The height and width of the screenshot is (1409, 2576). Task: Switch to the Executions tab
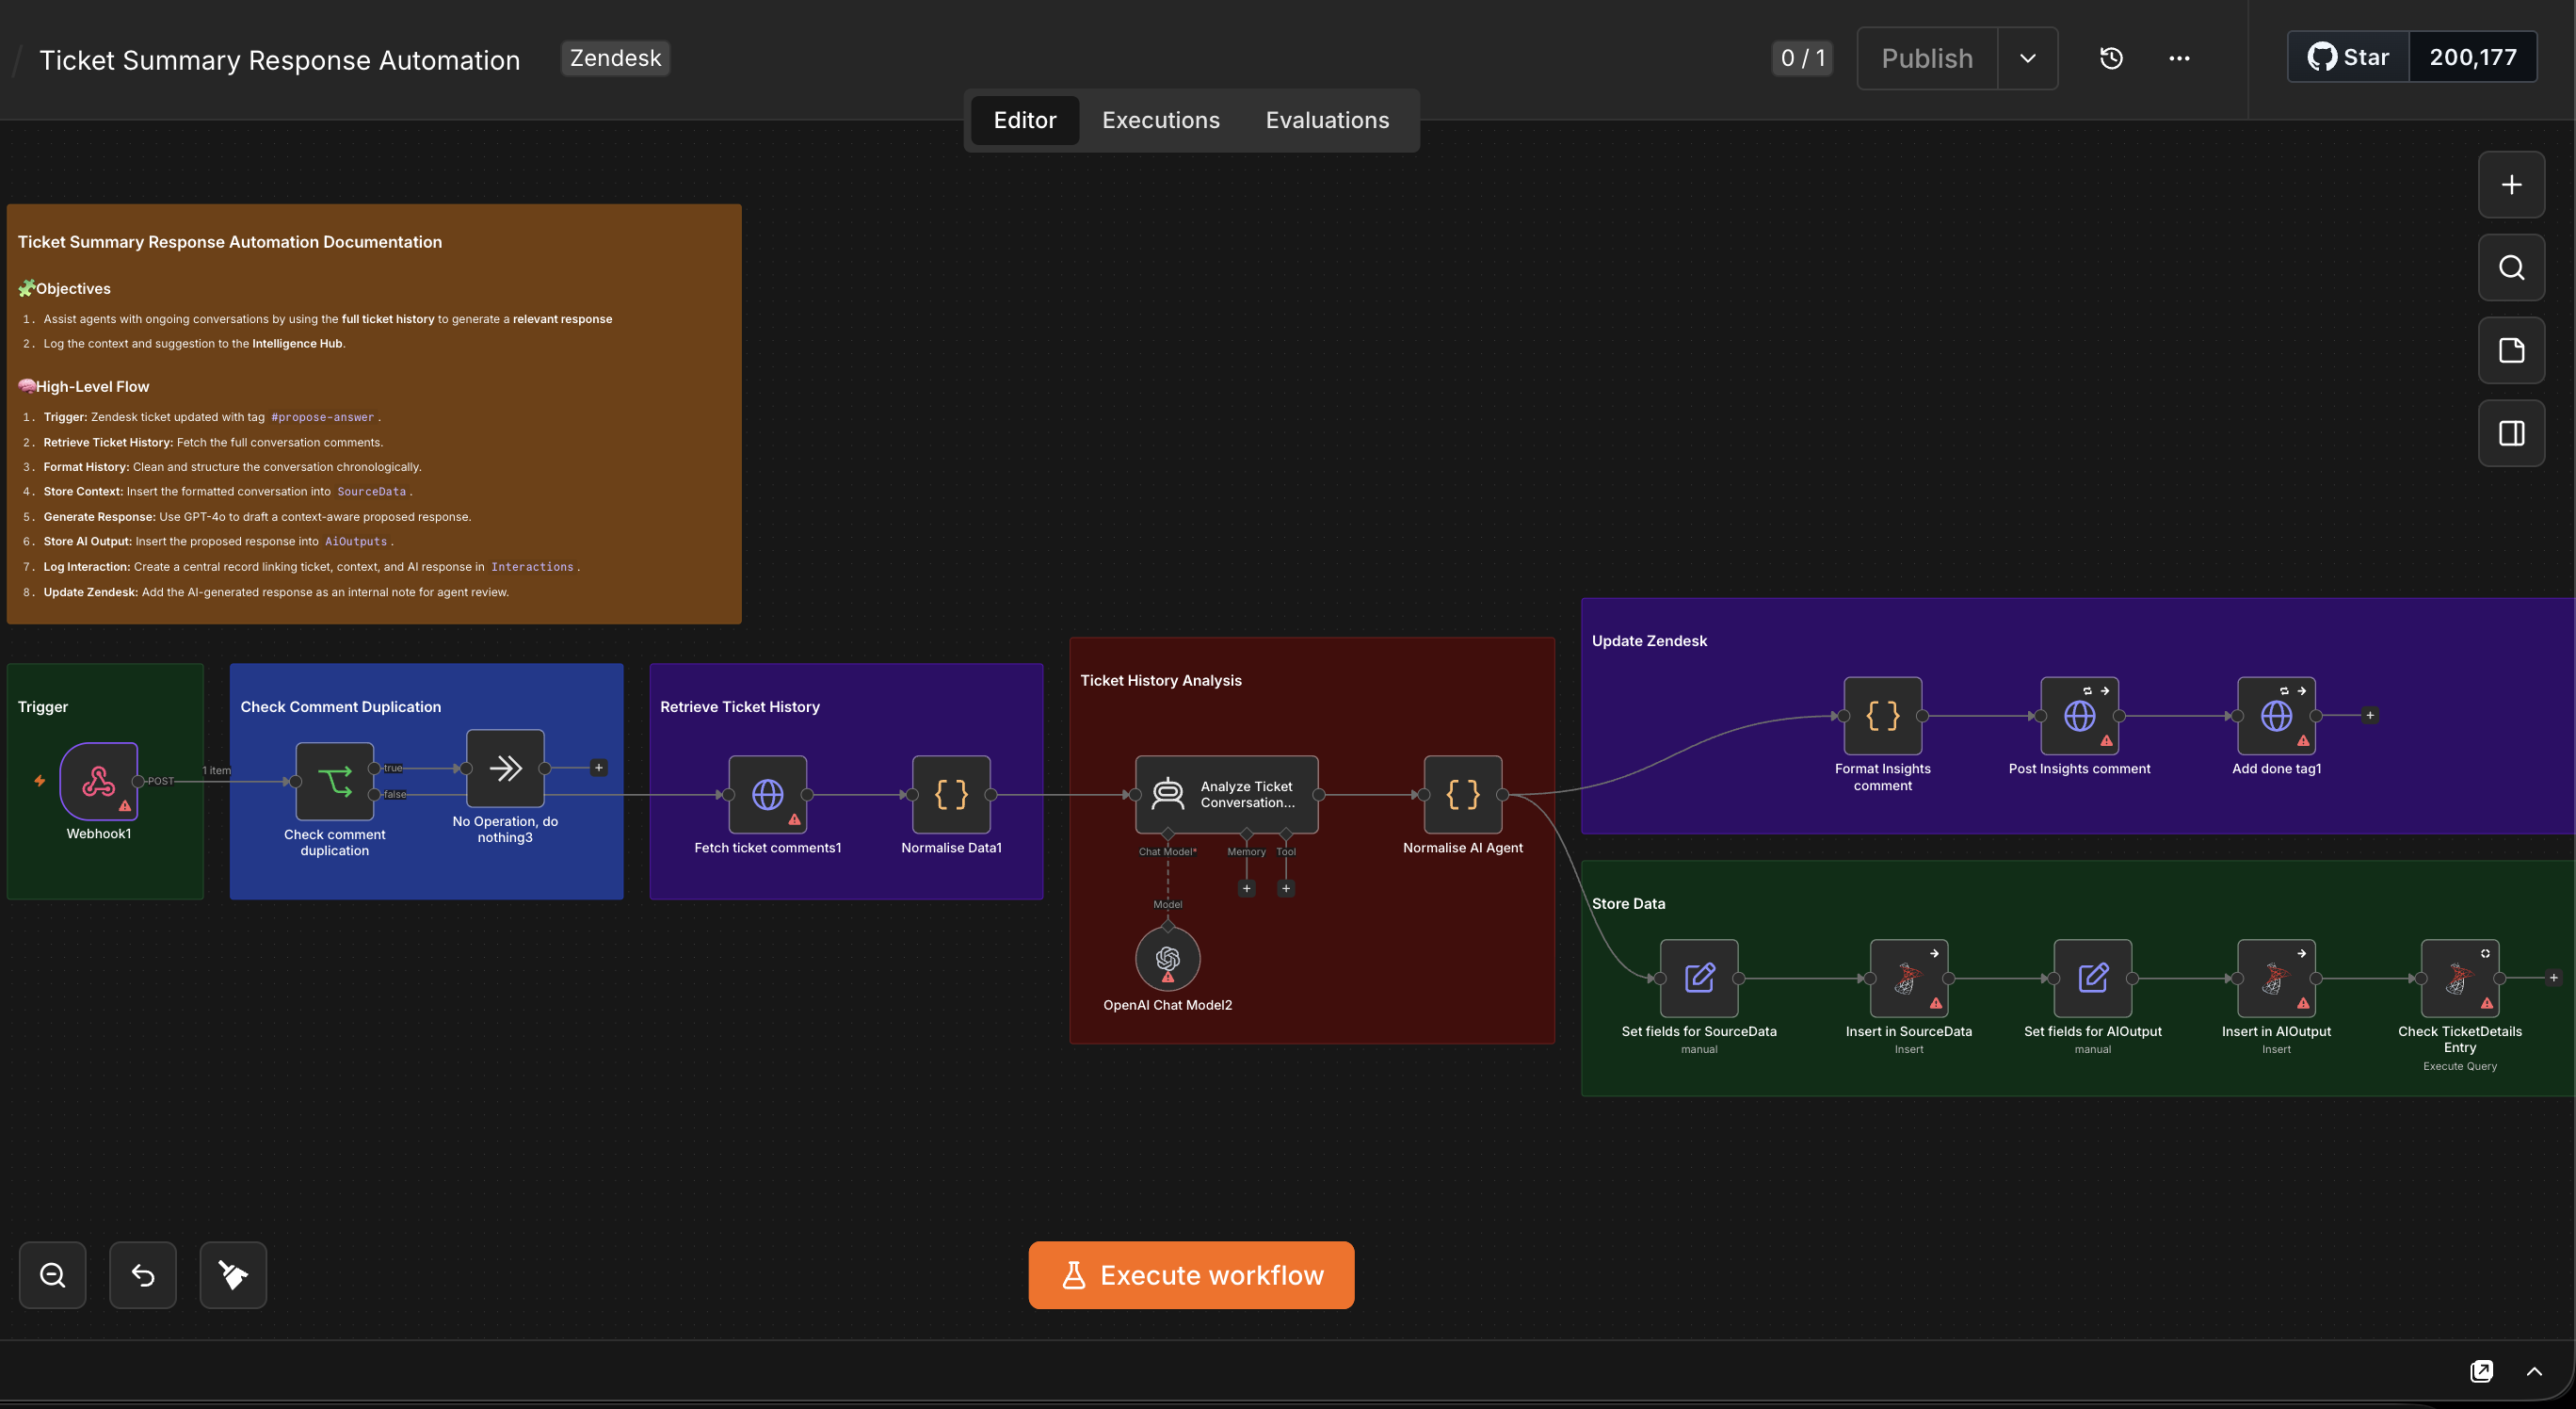(x=1160, y=120)
